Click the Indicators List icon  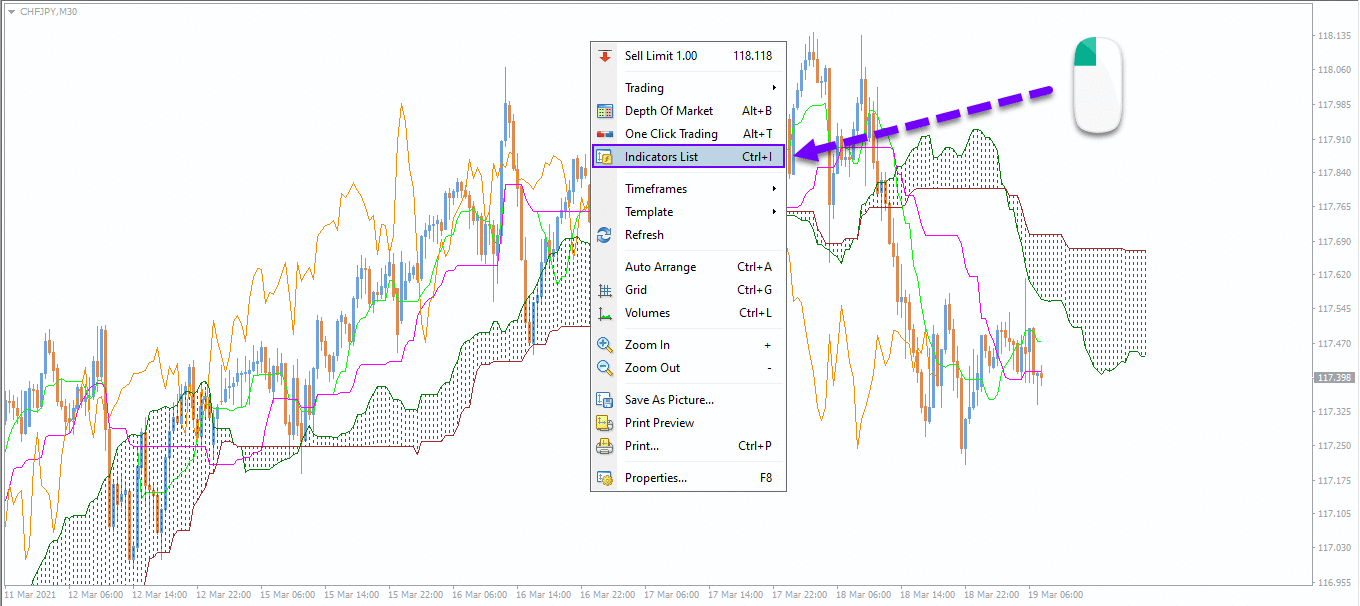click(x=604, y=157)
